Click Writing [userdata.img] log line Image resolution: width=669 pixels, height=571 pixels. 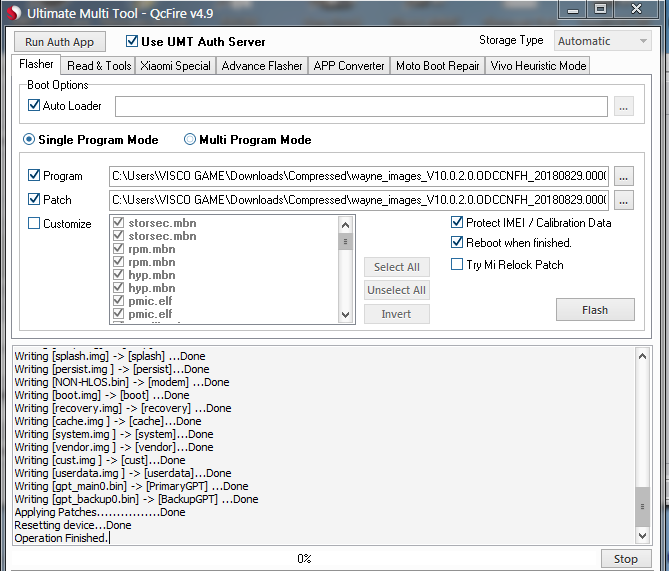pyautogui.click(x=123, y=473)
